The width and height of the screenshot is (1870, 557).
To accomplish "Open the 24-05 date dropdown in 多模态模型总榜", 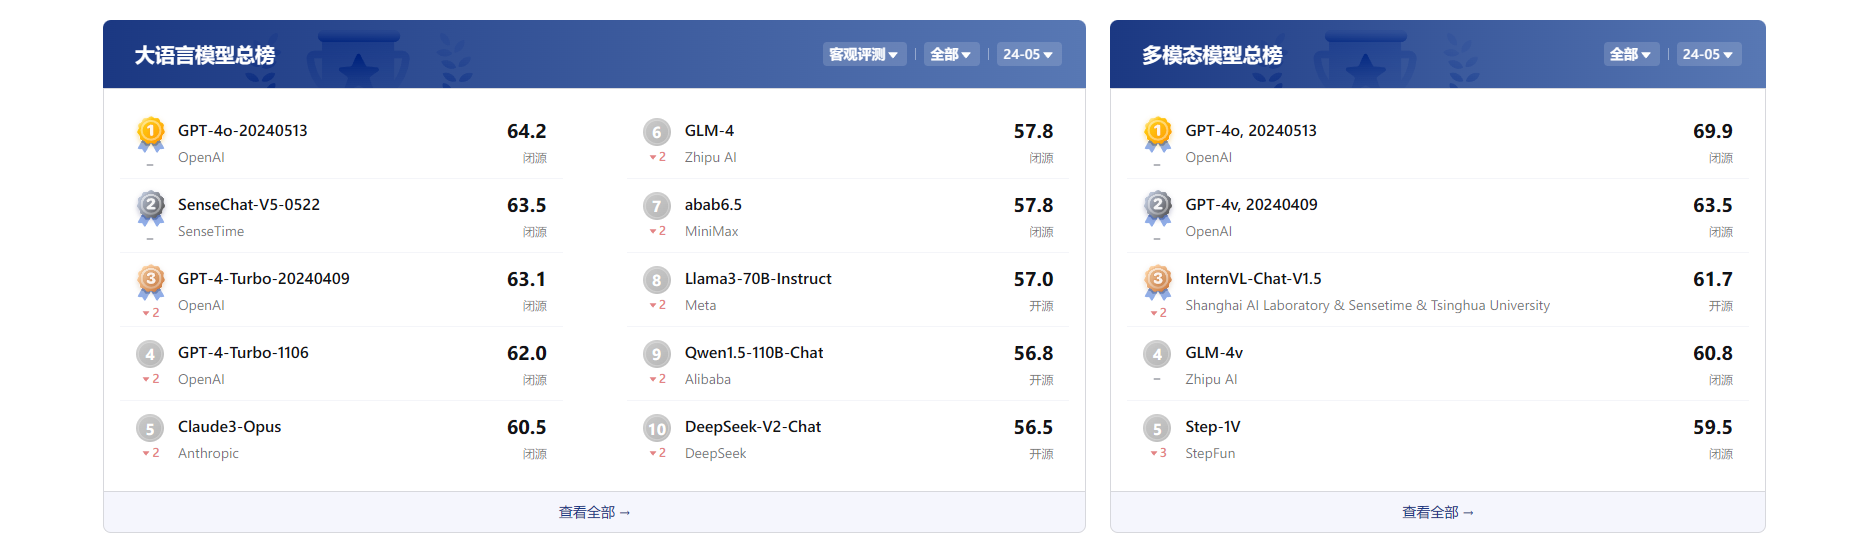I will (1708, 54).
